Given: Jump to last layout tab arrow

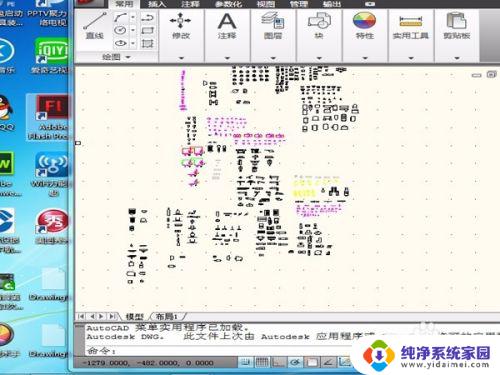Looking at the screenshot, I should pyautogui.click(x=113, y=316).
